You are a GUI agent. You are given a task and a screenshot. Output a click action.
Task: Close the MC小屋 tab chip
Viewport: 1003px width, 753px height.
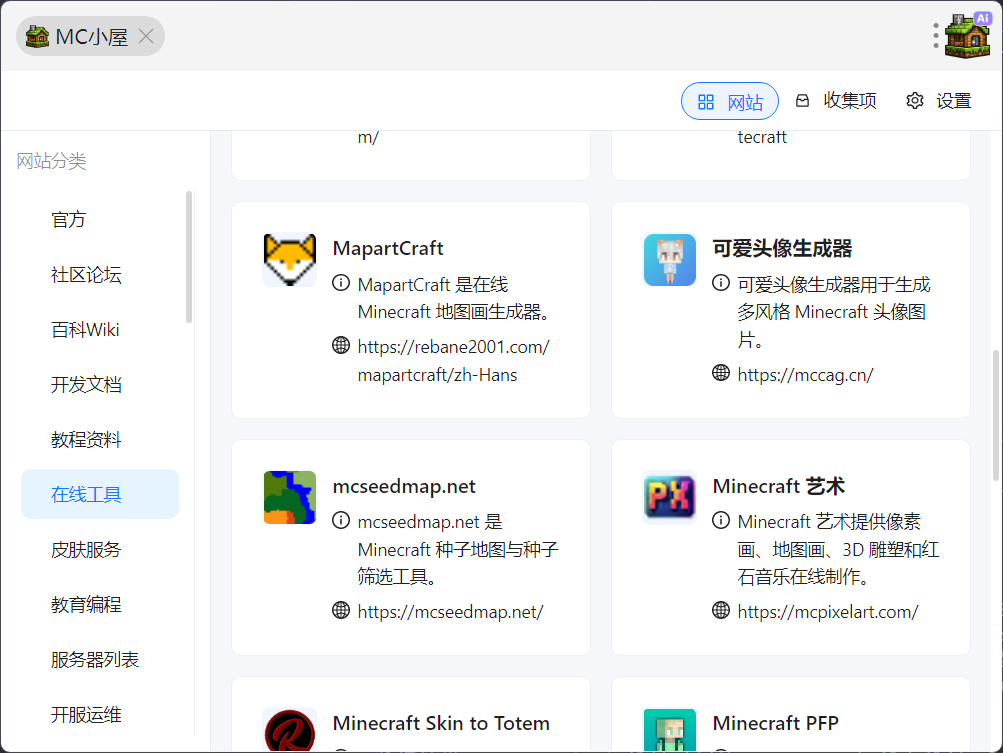pyautogui.click(x=146, y=37)
